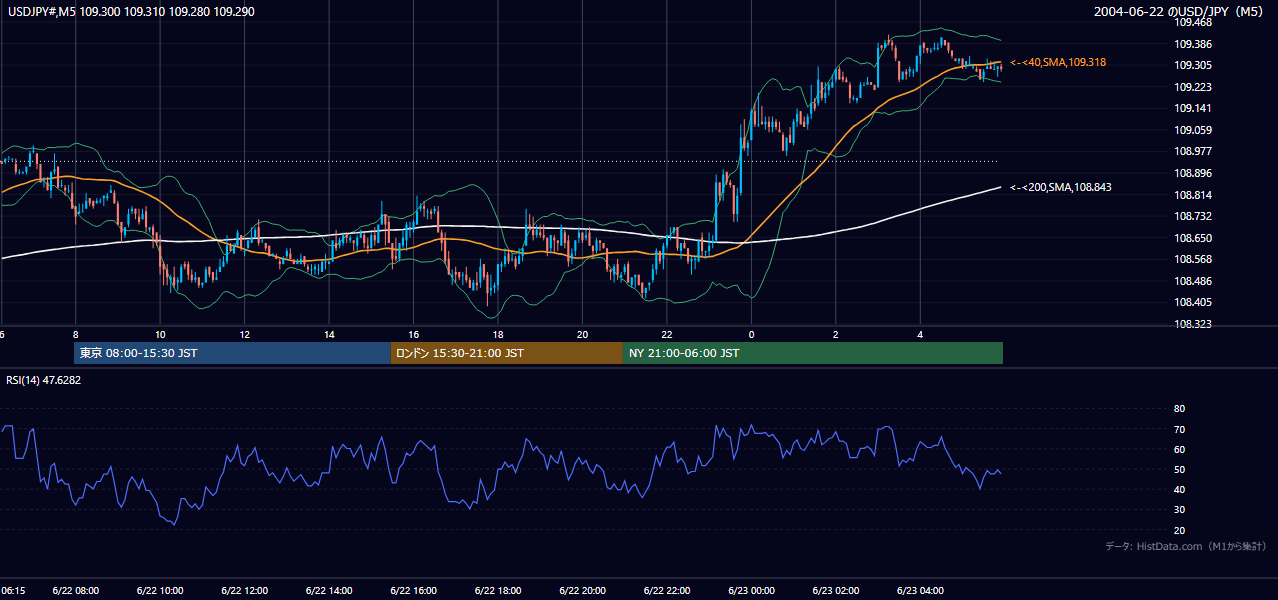Viewport: 1278px width, 600px height.
Task: Click RSI scale value 40
Action: (x=1180, y=489)
